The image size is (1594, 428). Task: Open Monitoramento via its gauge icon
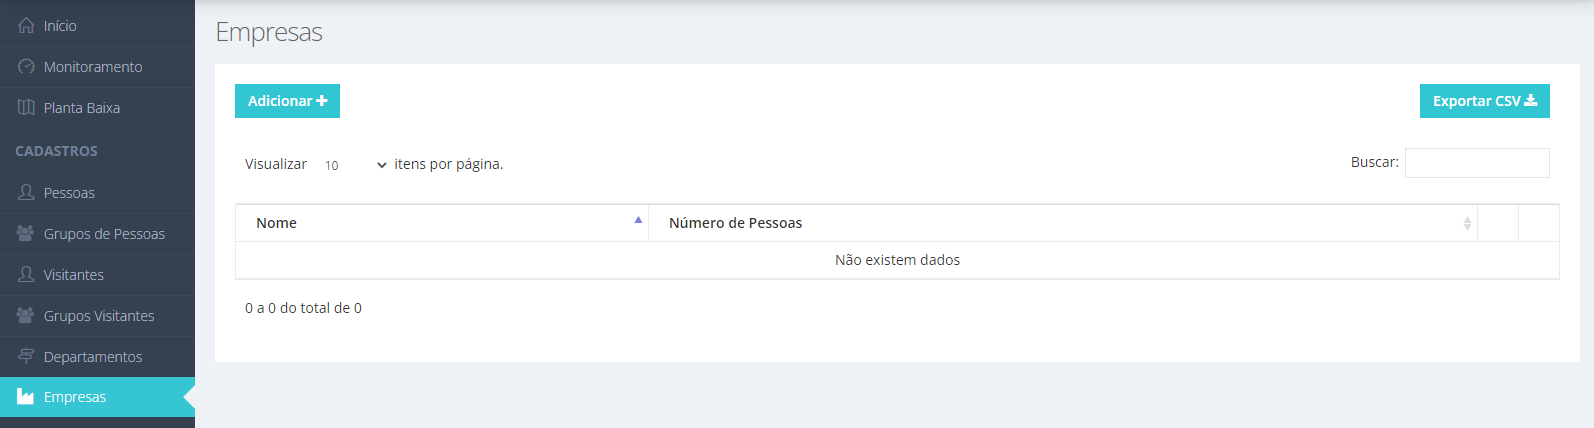26,67
